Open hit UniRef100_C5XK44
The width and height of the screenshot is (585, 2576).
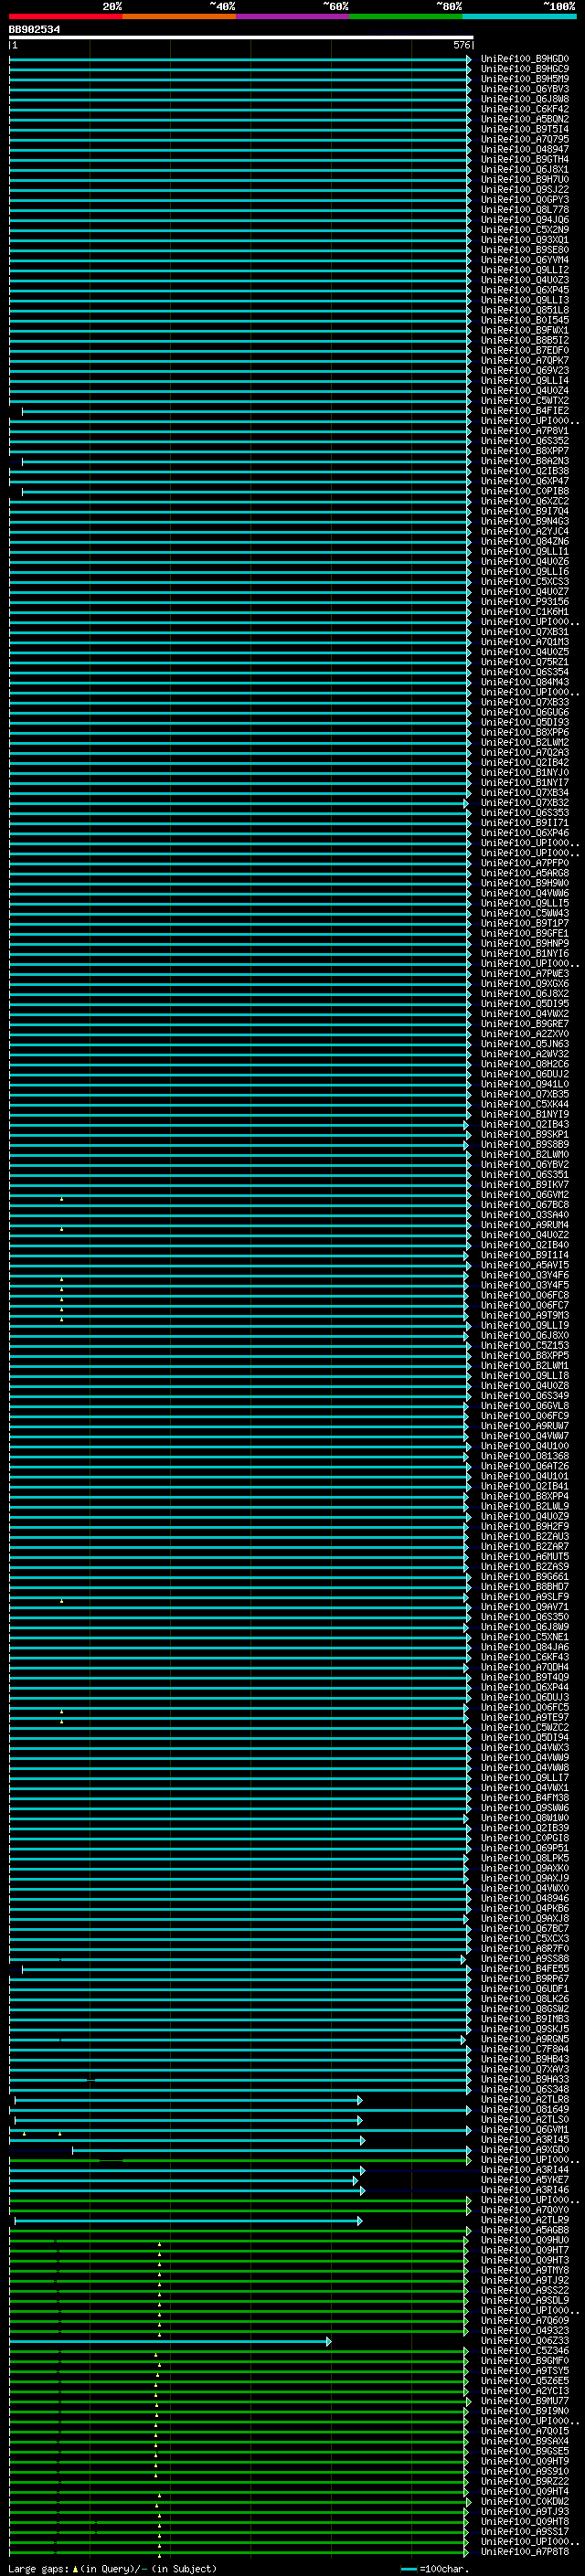pos(525,1104)
